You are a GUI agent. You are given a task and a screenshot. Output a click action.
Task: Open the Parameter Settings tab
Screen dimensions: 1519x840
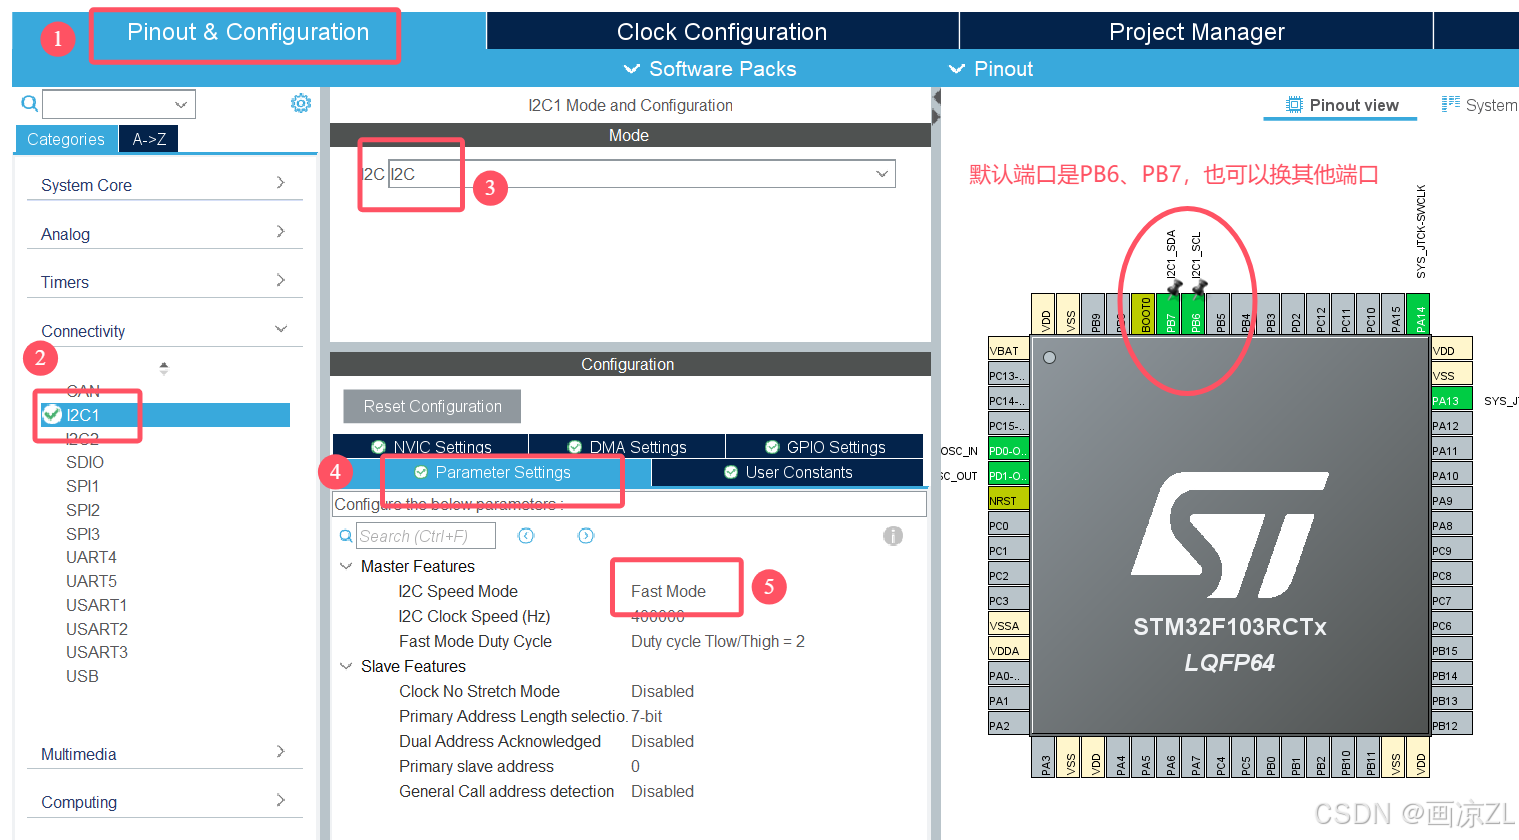pyautogui.click(x=492, y=472)
